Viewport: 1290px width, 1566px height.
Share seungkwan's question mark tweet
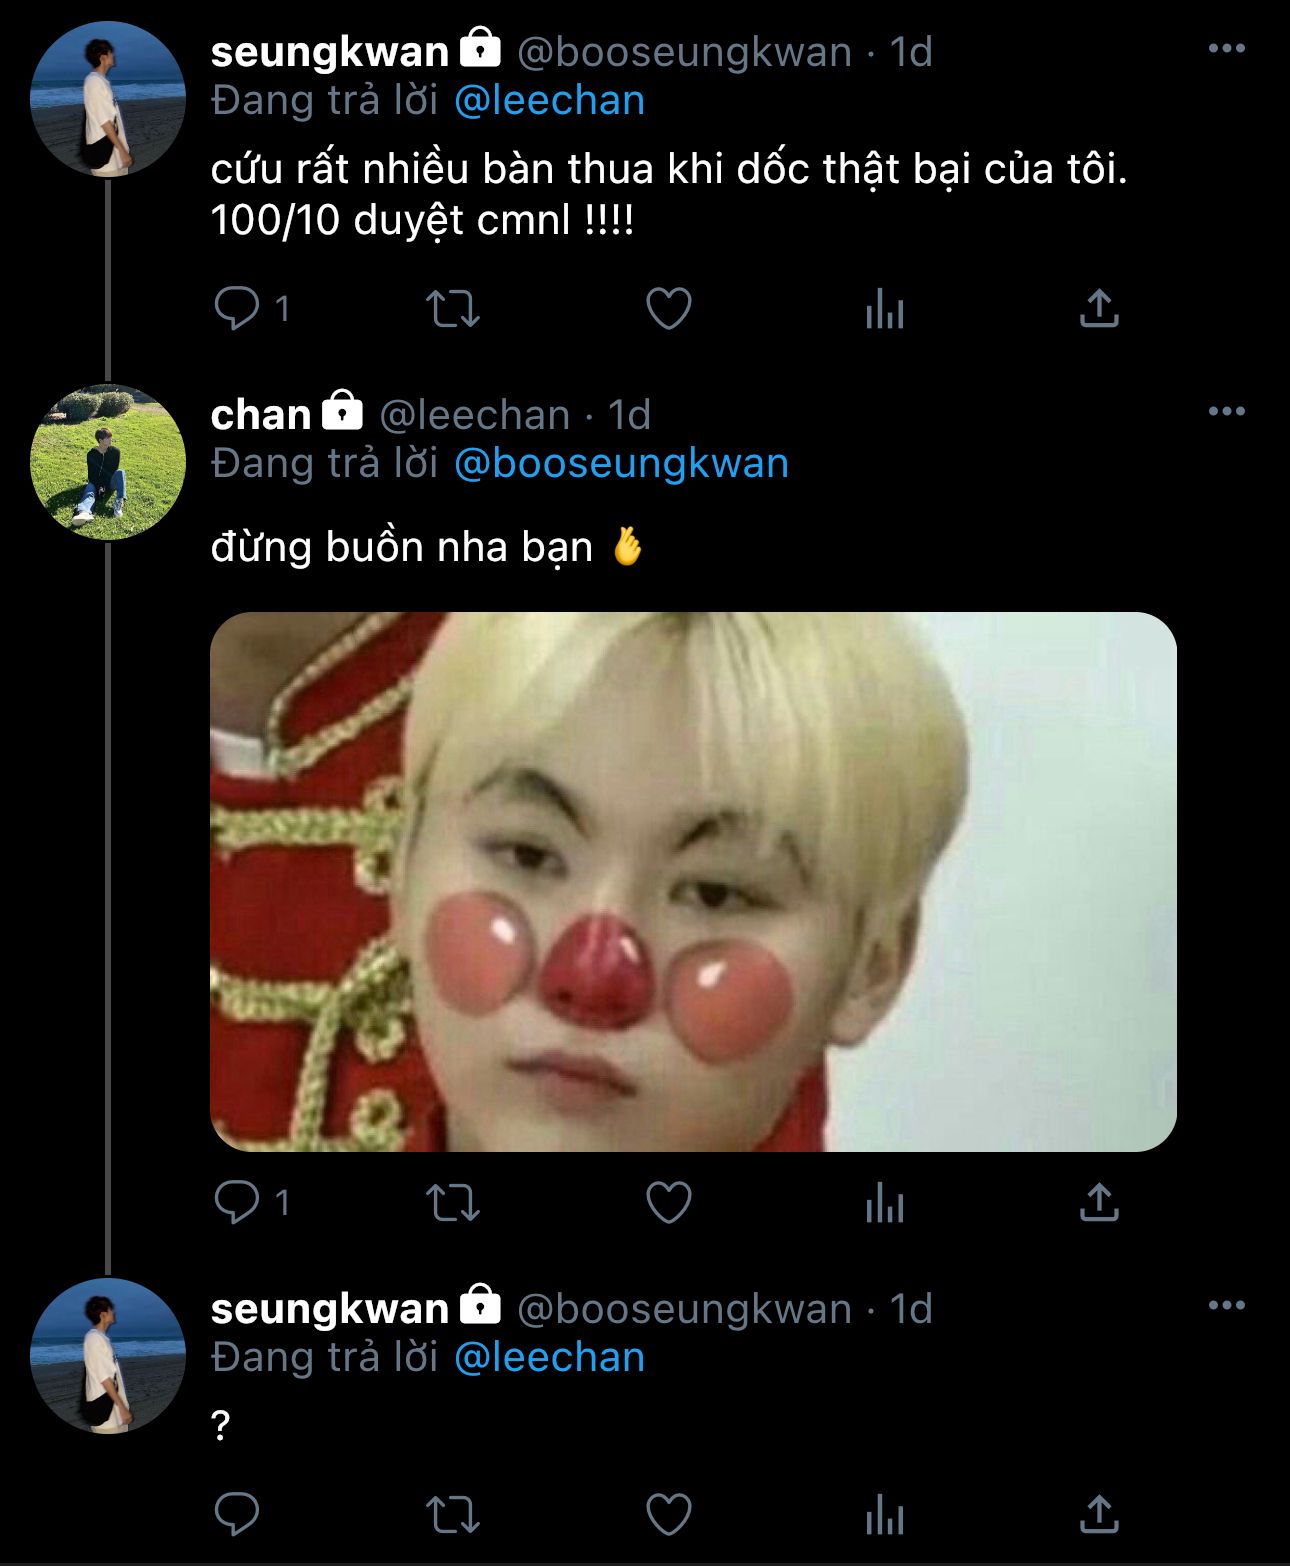point(1099,1514)
